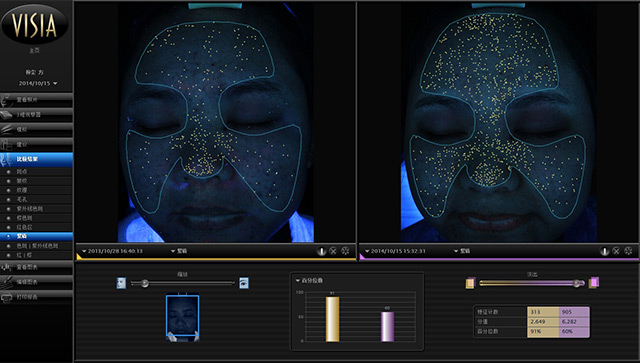The image size is (640, 363).
Task: Click the split-circle icon under the left photo
Action: coord(322,251)
